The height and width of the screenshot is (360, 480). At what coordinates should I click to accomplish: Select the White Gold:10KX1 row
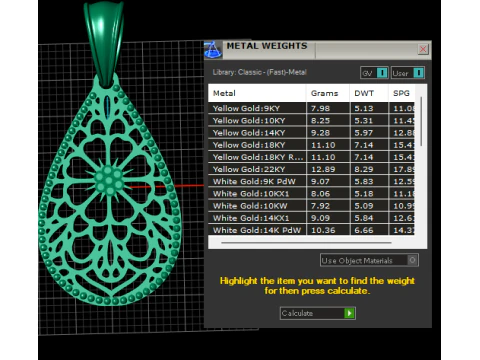click(x=311, y=193)
